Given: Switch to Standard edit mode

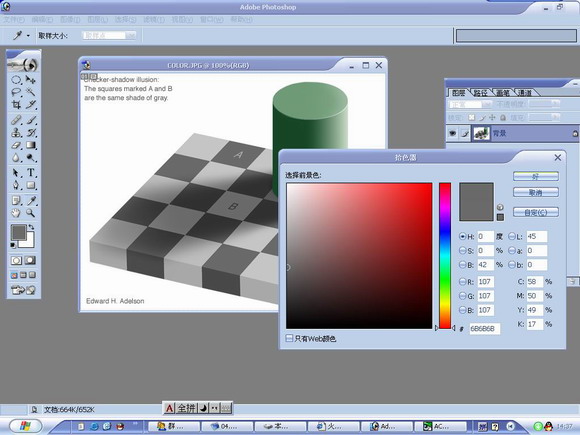Looking at the screenshot, I should [16, 260].
